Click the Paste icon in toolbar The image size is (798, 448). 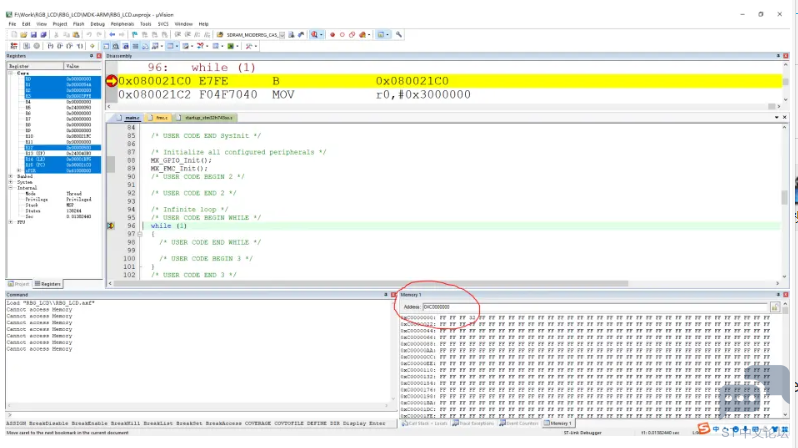76,35
